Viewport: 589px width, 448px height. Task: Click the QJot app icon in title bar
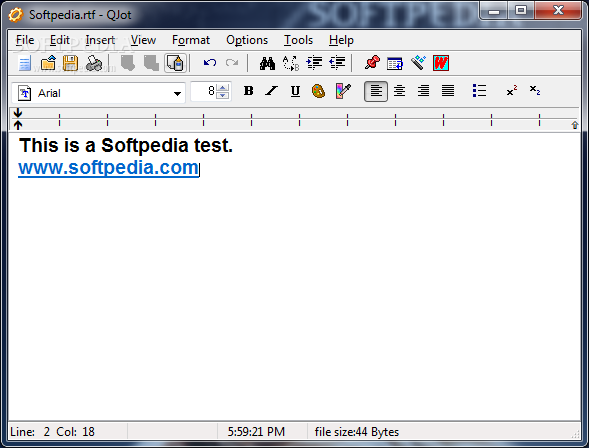click(x=15, y=15)
